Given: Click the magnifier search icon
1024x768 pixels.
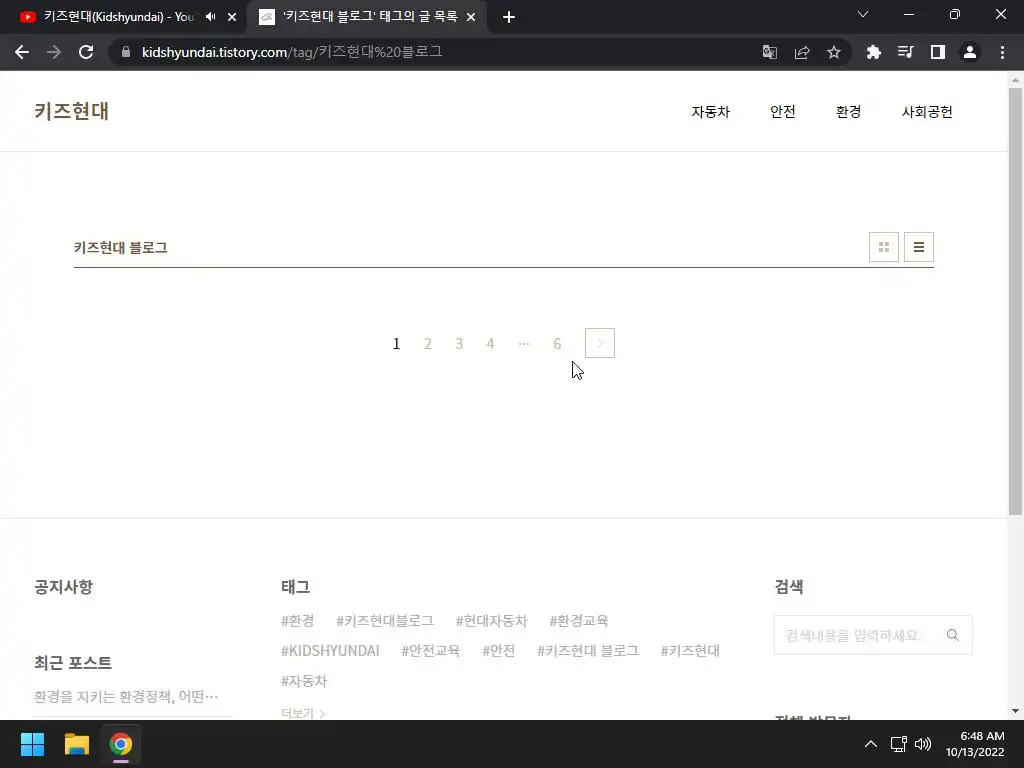Looking at the screenshot, I should [953, 635].
